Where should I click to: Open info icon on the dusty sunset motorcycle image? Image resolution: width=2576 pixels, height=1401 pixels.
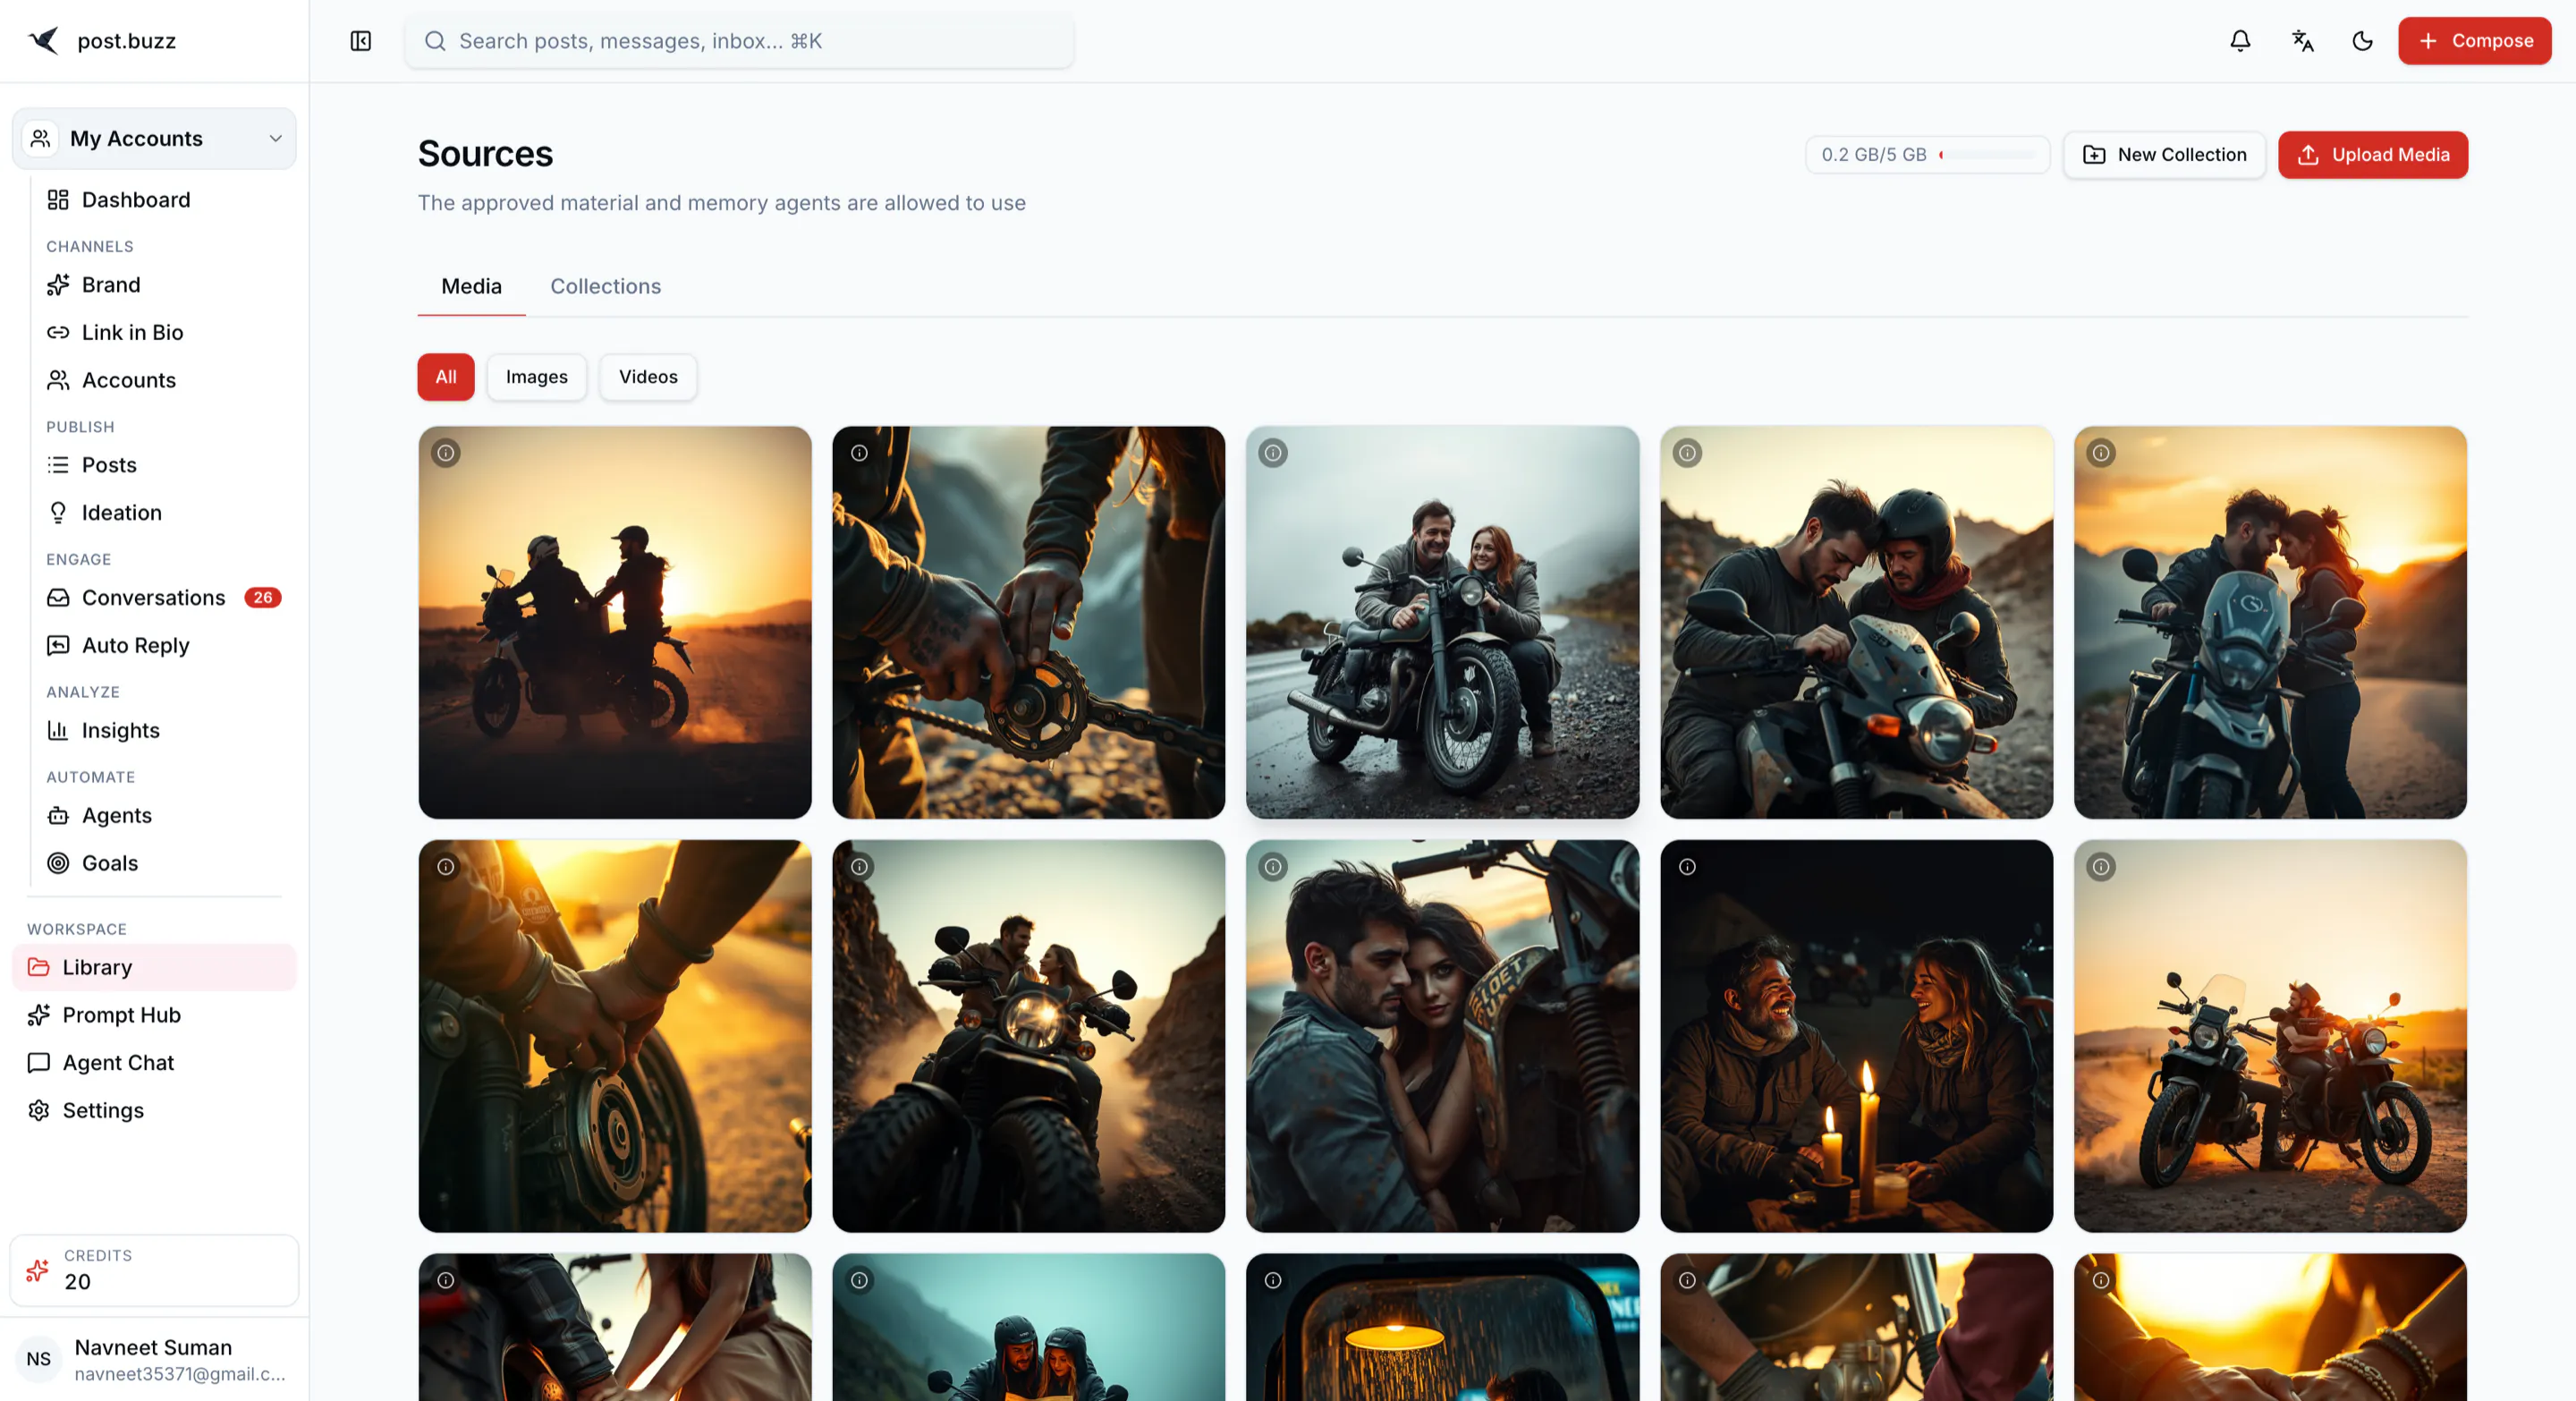click(x=2101, y=867)
